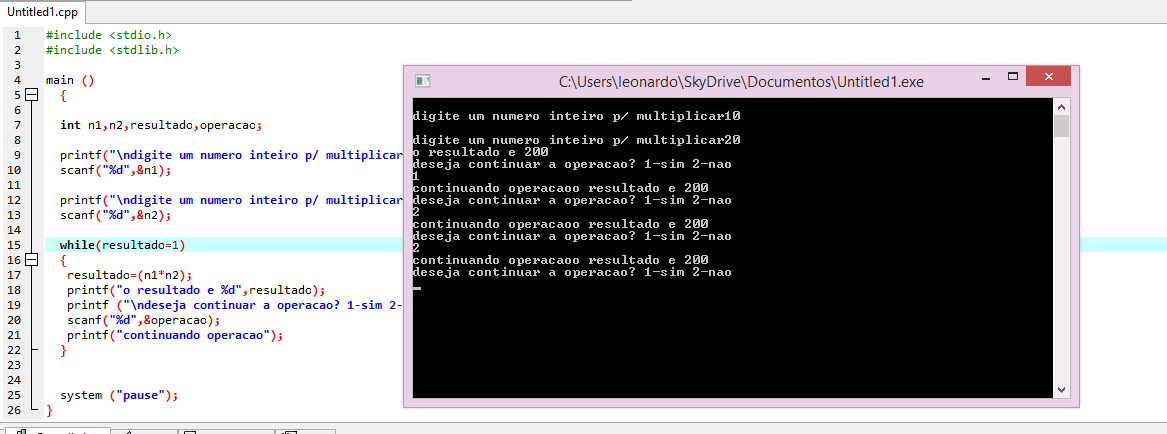Click the console vertical scrollbar thumb
Image resolution: width=1167 pixels, height=434 pixels.
pos(1062,126)
